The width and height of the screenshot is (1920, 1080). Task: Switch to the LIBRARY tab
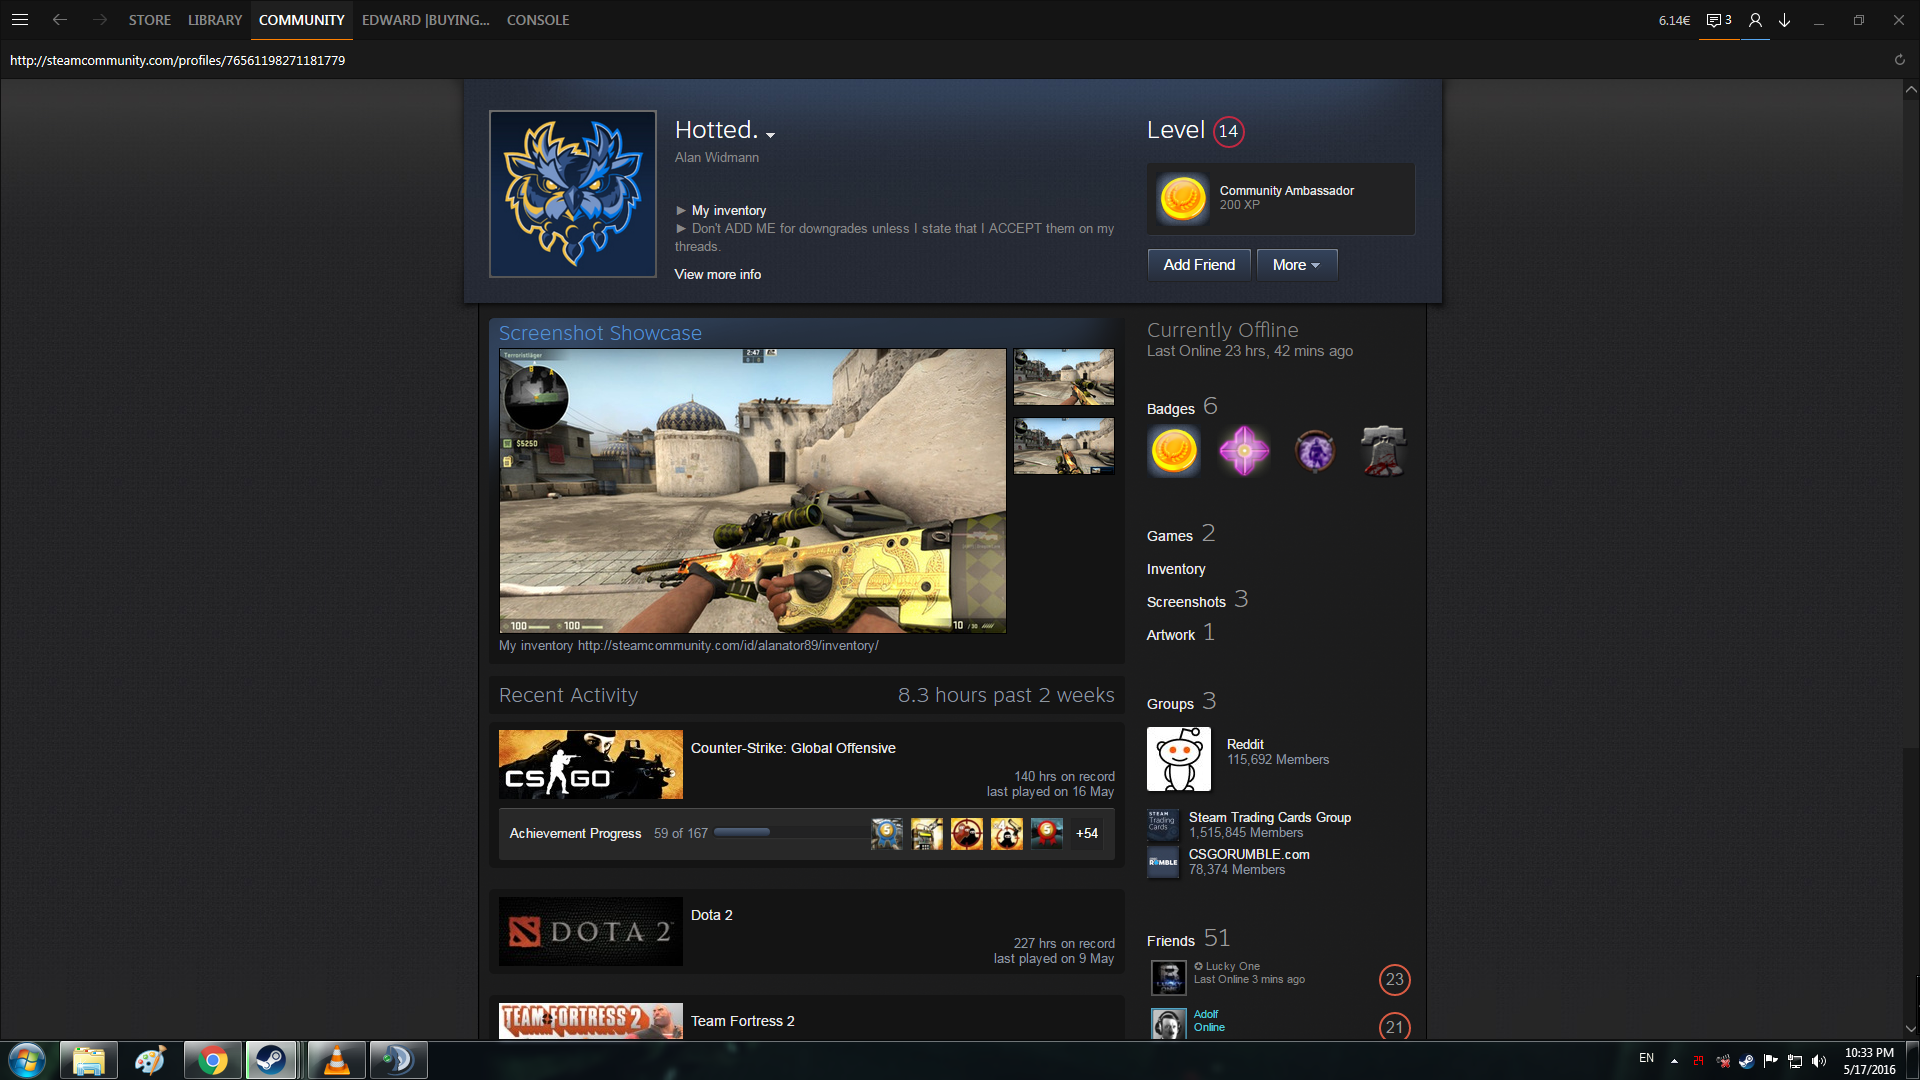(215, 20)
